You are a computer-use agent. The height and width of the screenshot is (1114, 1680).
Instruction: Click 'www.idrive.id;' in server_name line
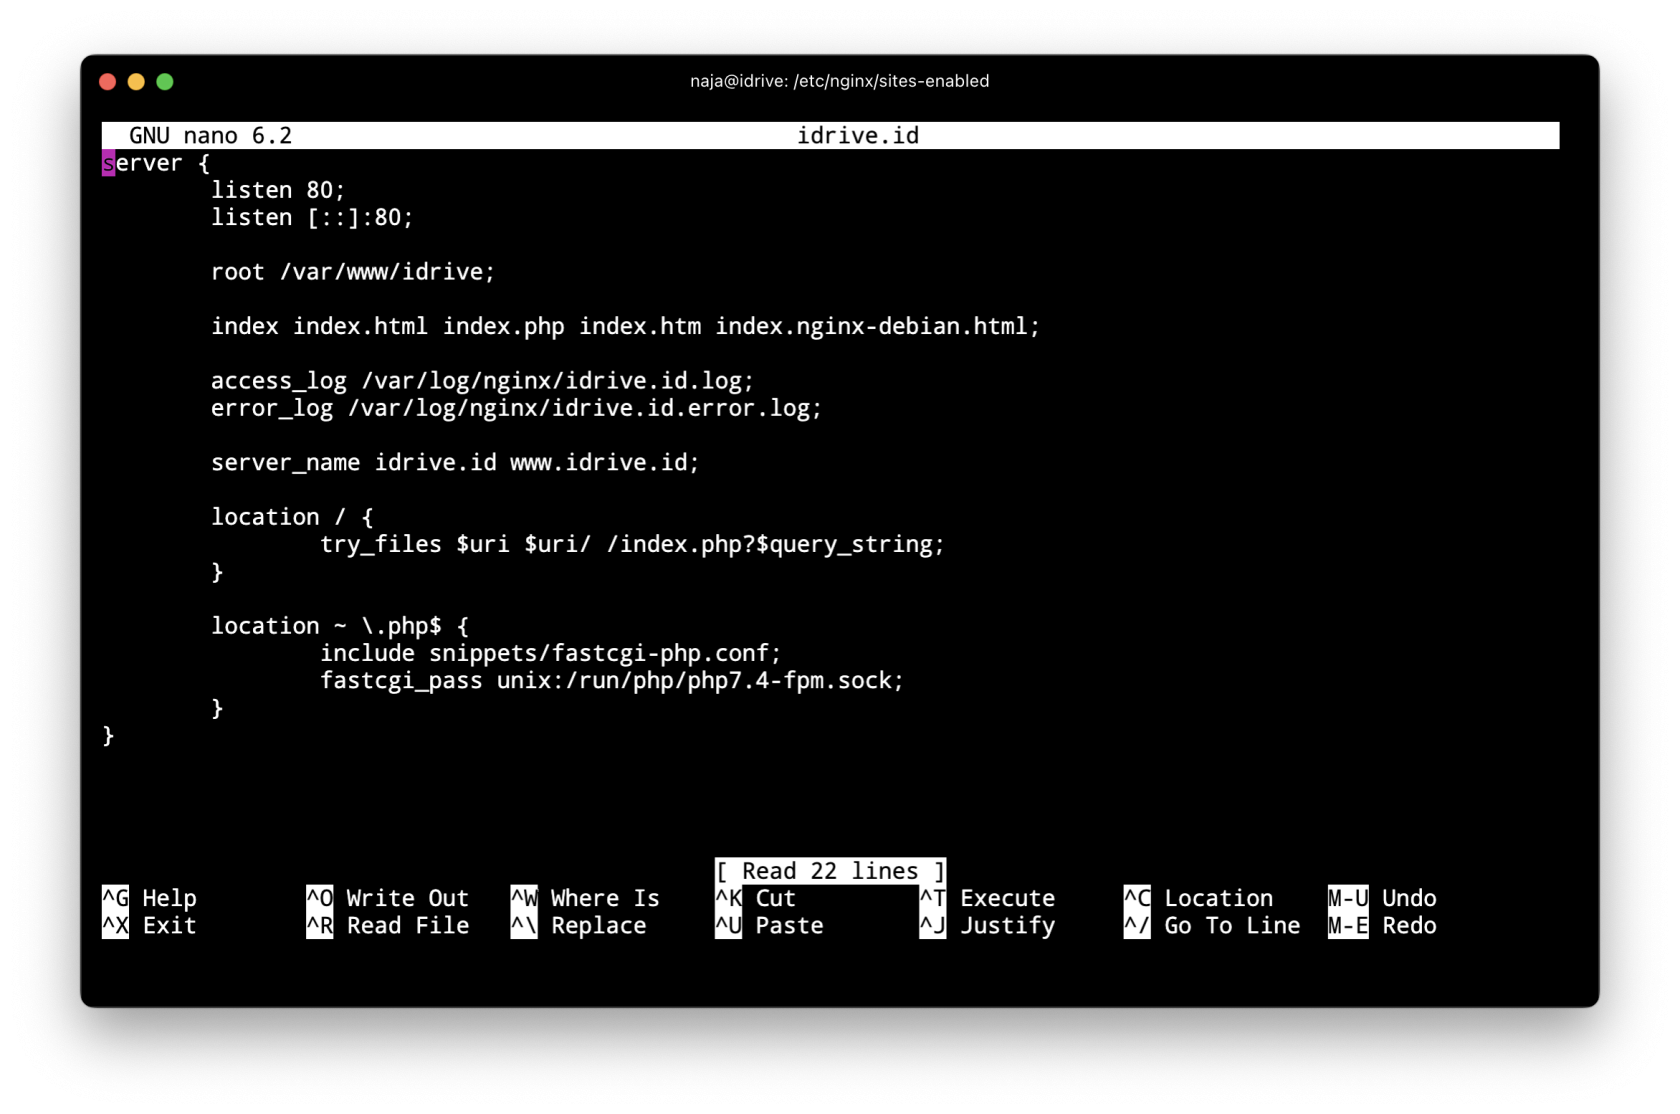605,462
